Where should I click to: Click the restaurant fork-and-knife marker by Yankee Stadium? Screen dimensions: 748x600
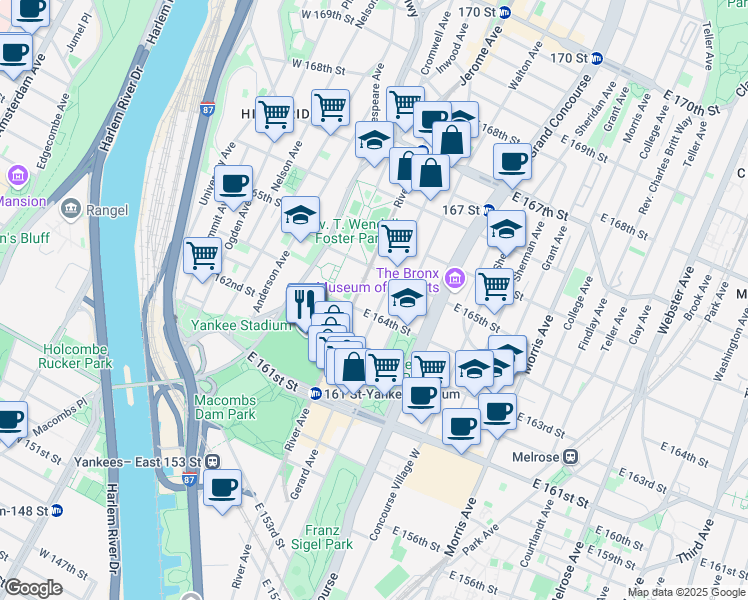(304, 302)
